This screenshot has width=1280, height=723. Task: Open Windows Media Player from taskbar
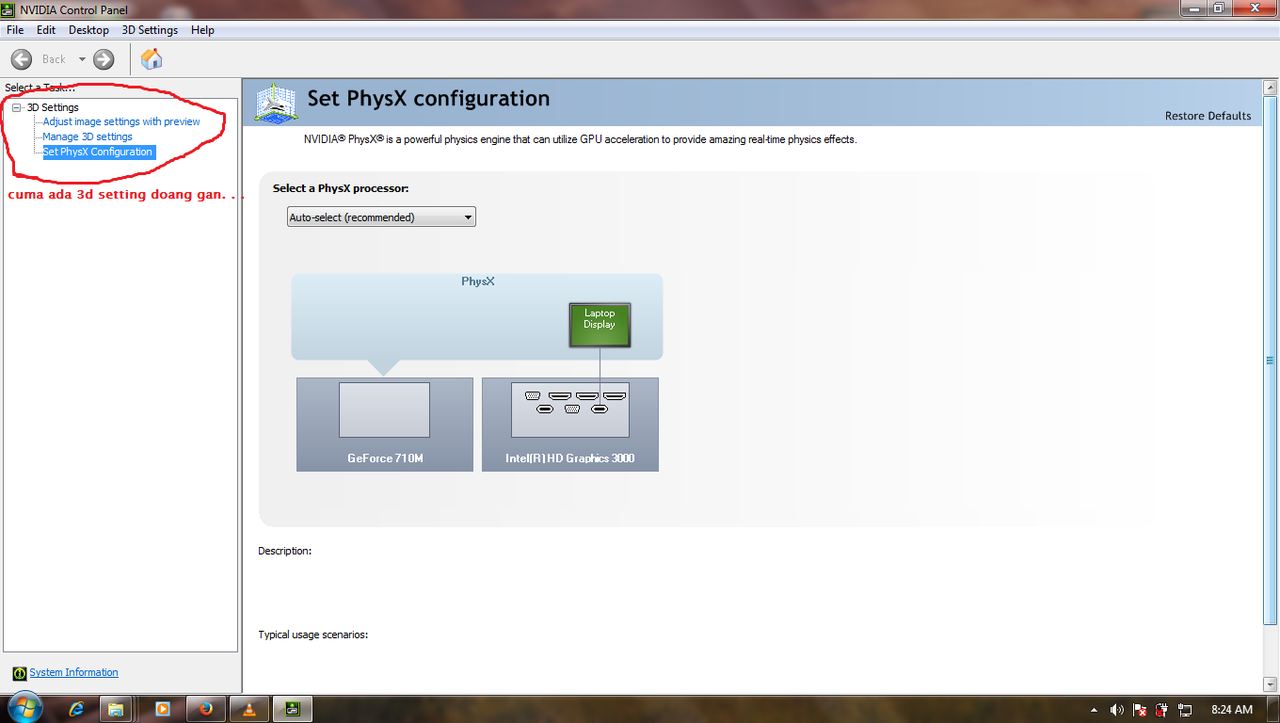point(163,709)
